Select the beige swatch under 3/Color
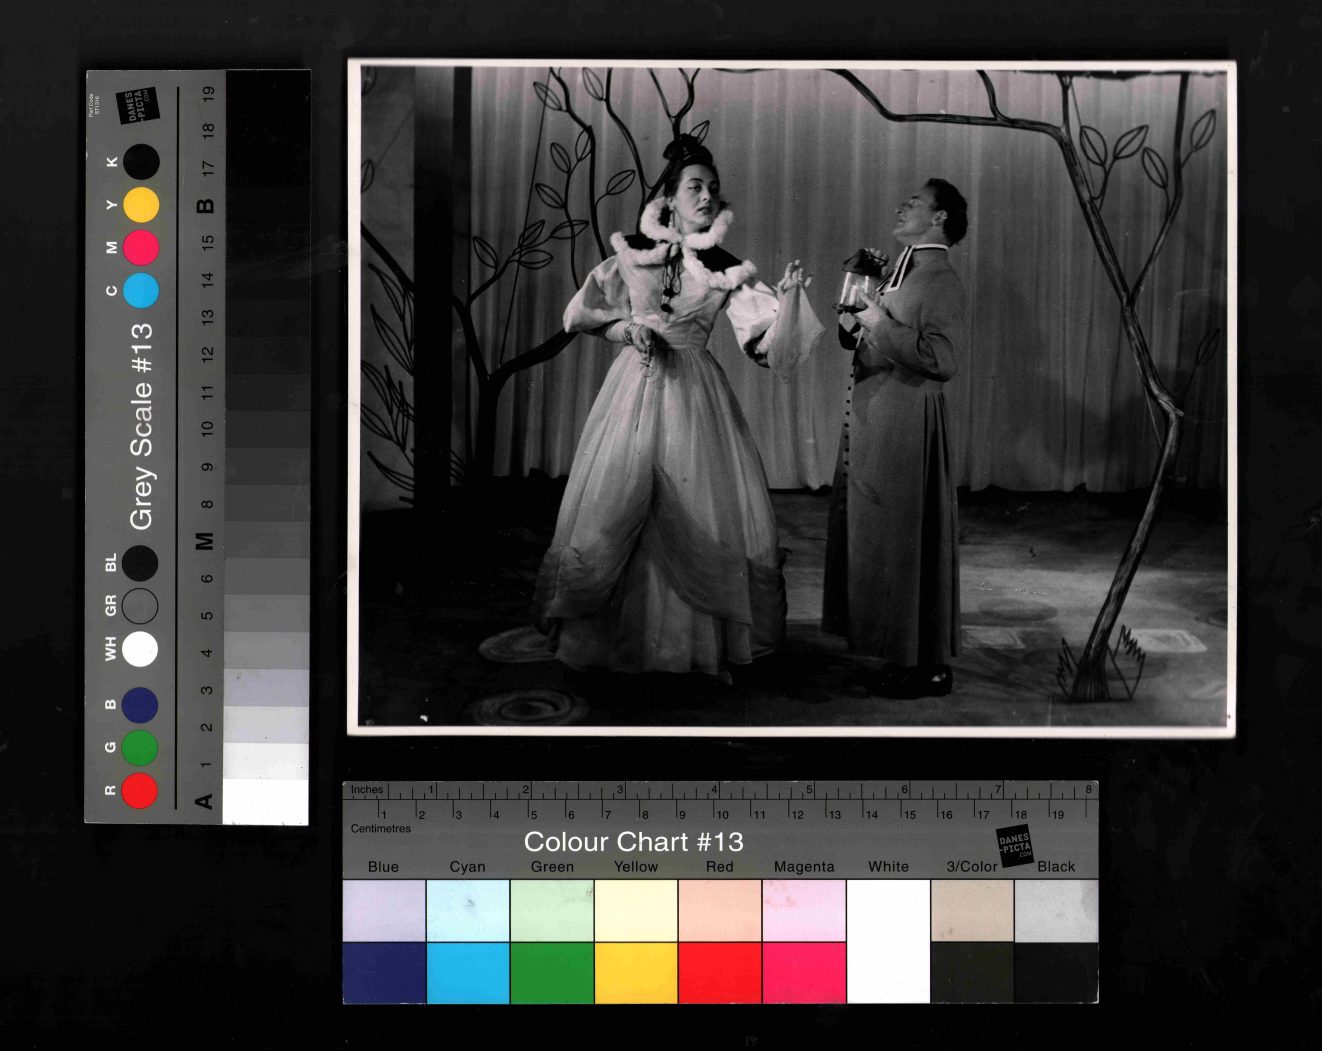Screen dimensions: 1322x1051 click(972, 911)
